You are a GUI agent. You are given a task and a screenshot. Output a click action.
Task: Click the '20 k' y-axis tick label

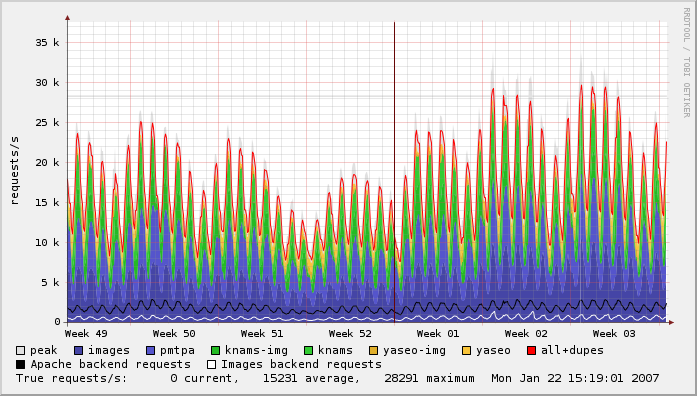48,163
